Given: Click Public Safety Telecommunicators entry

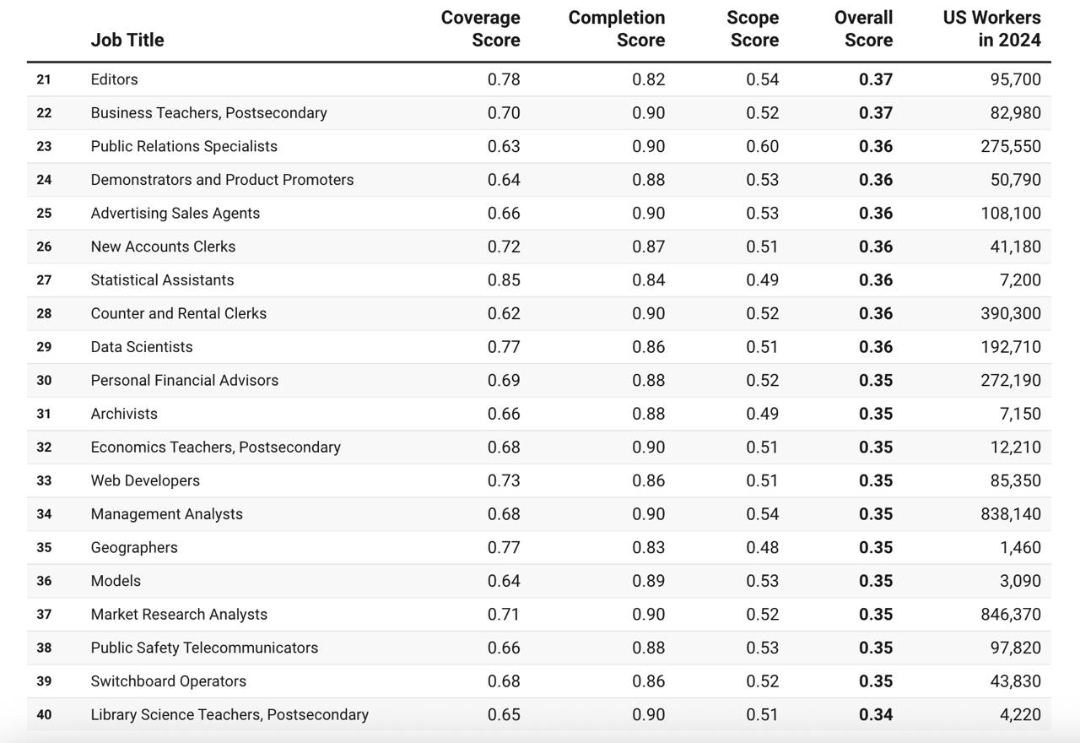Looking at the screenshot, I should [x=204, y=648].
